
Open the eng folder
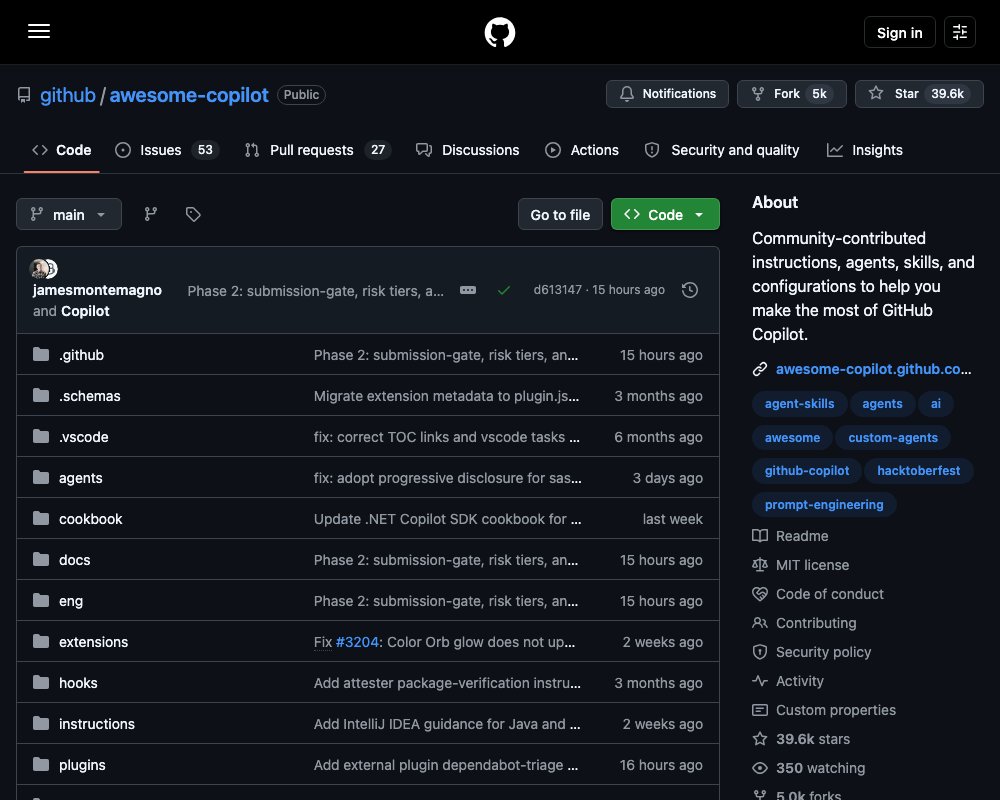[x=71, y=601]
